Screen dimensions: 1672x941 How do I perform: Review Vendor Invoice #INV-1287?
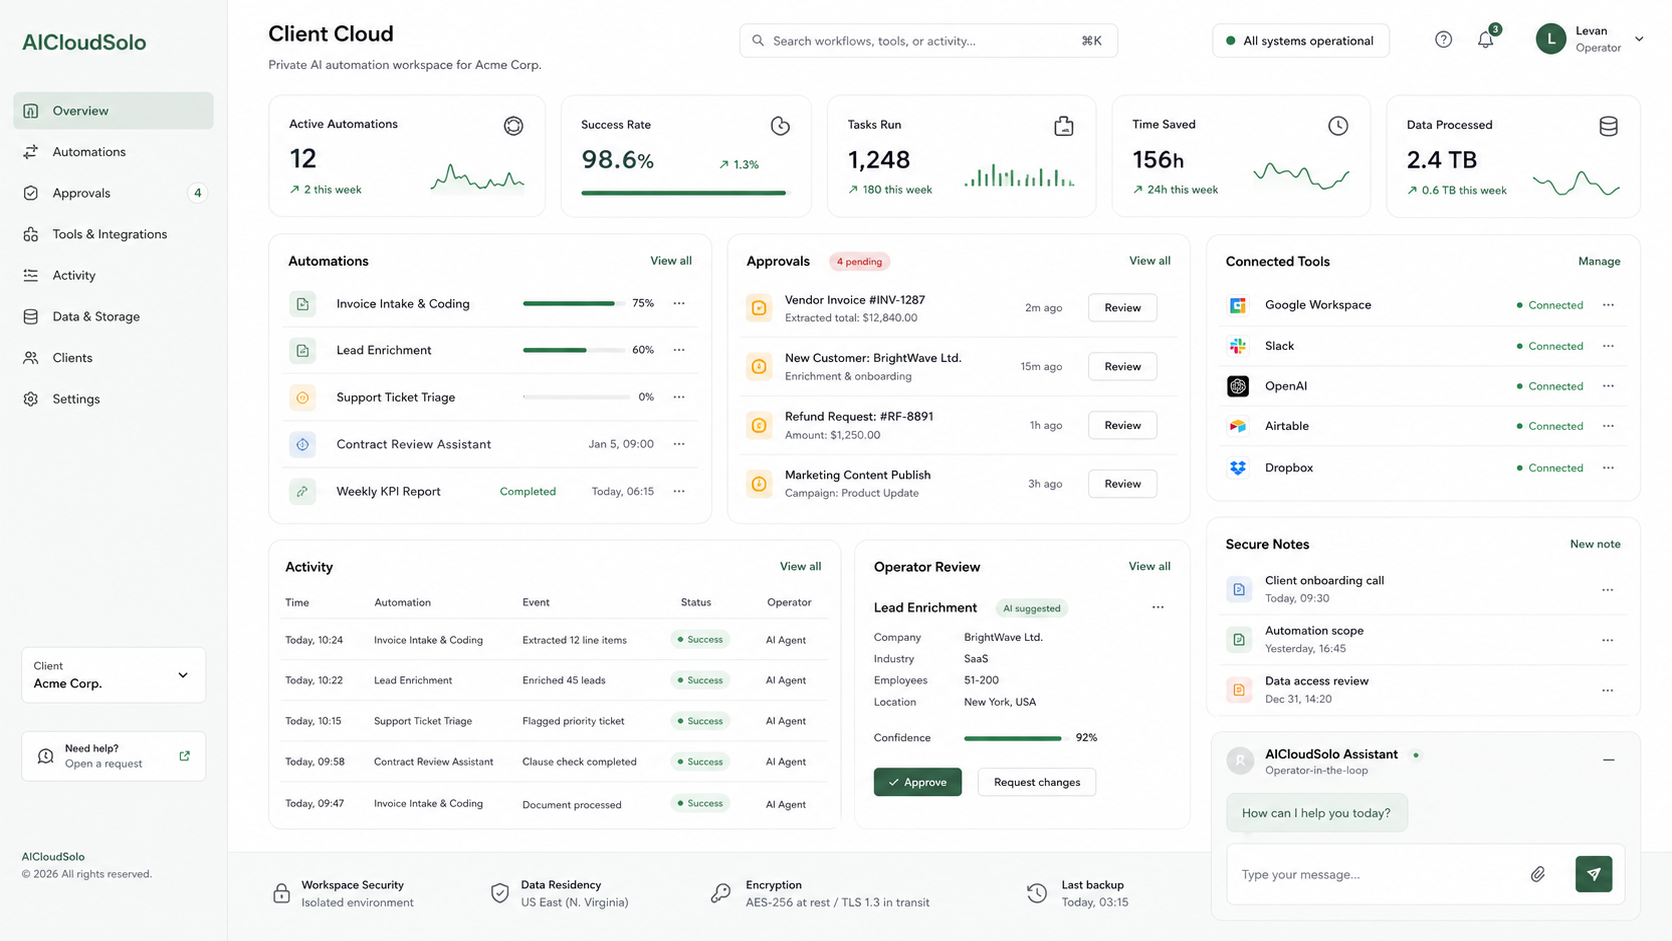click(x=1122, y=308)
